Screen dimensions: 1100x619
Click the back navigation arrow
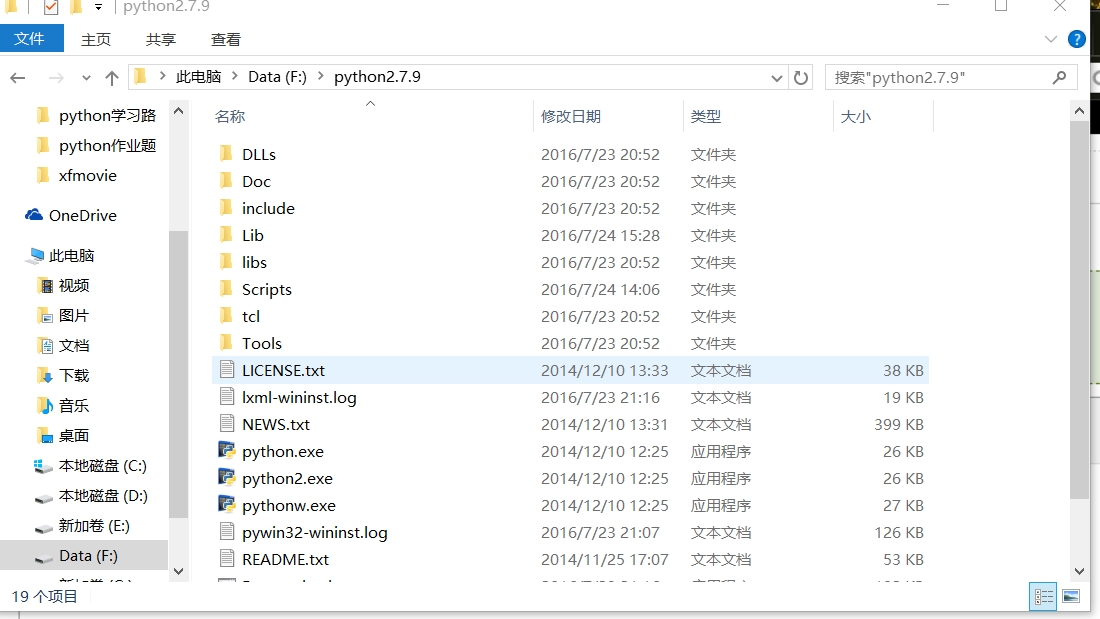18,78
